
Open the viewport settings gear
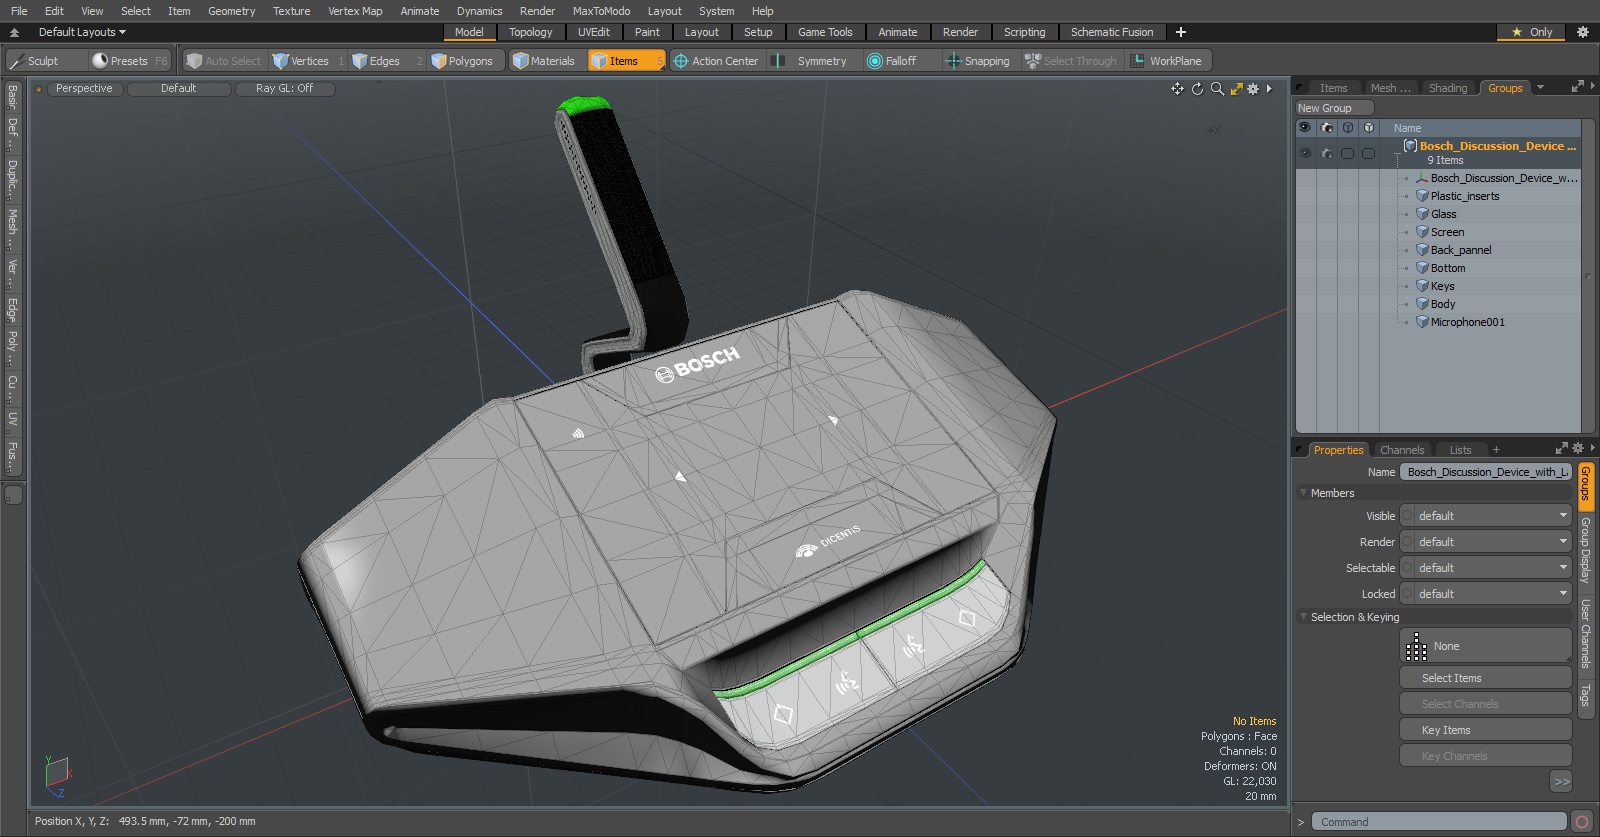click(1253, 89)
